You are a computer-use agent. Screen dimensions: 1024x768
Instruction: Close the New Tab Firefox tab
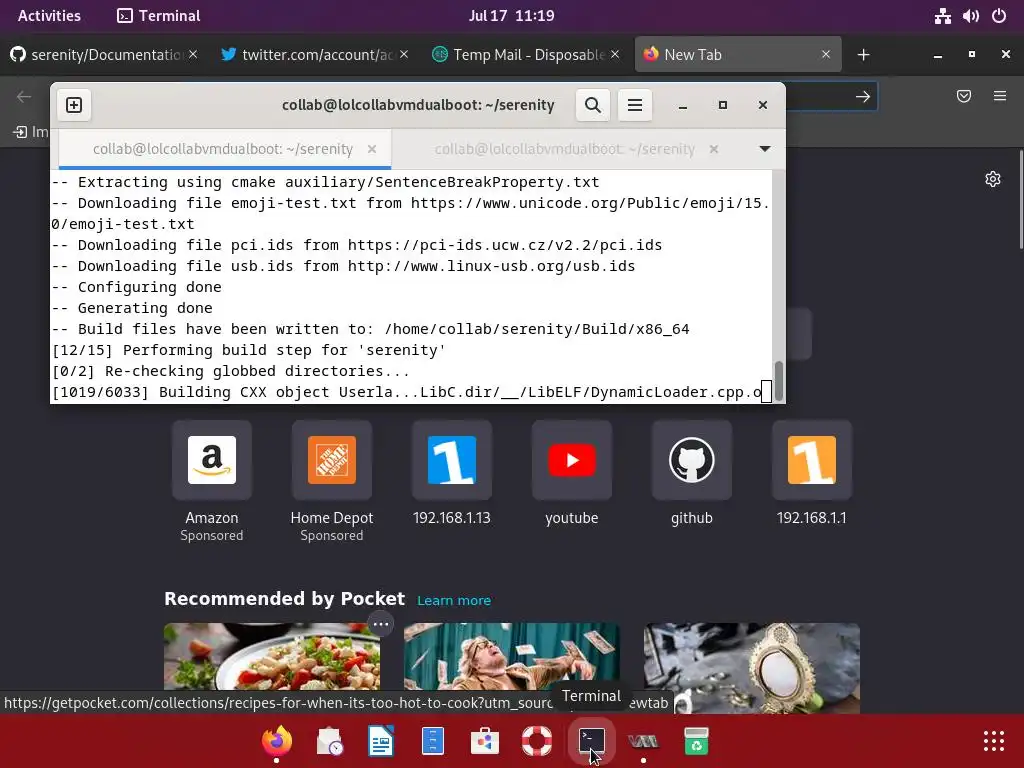(826, 55)
